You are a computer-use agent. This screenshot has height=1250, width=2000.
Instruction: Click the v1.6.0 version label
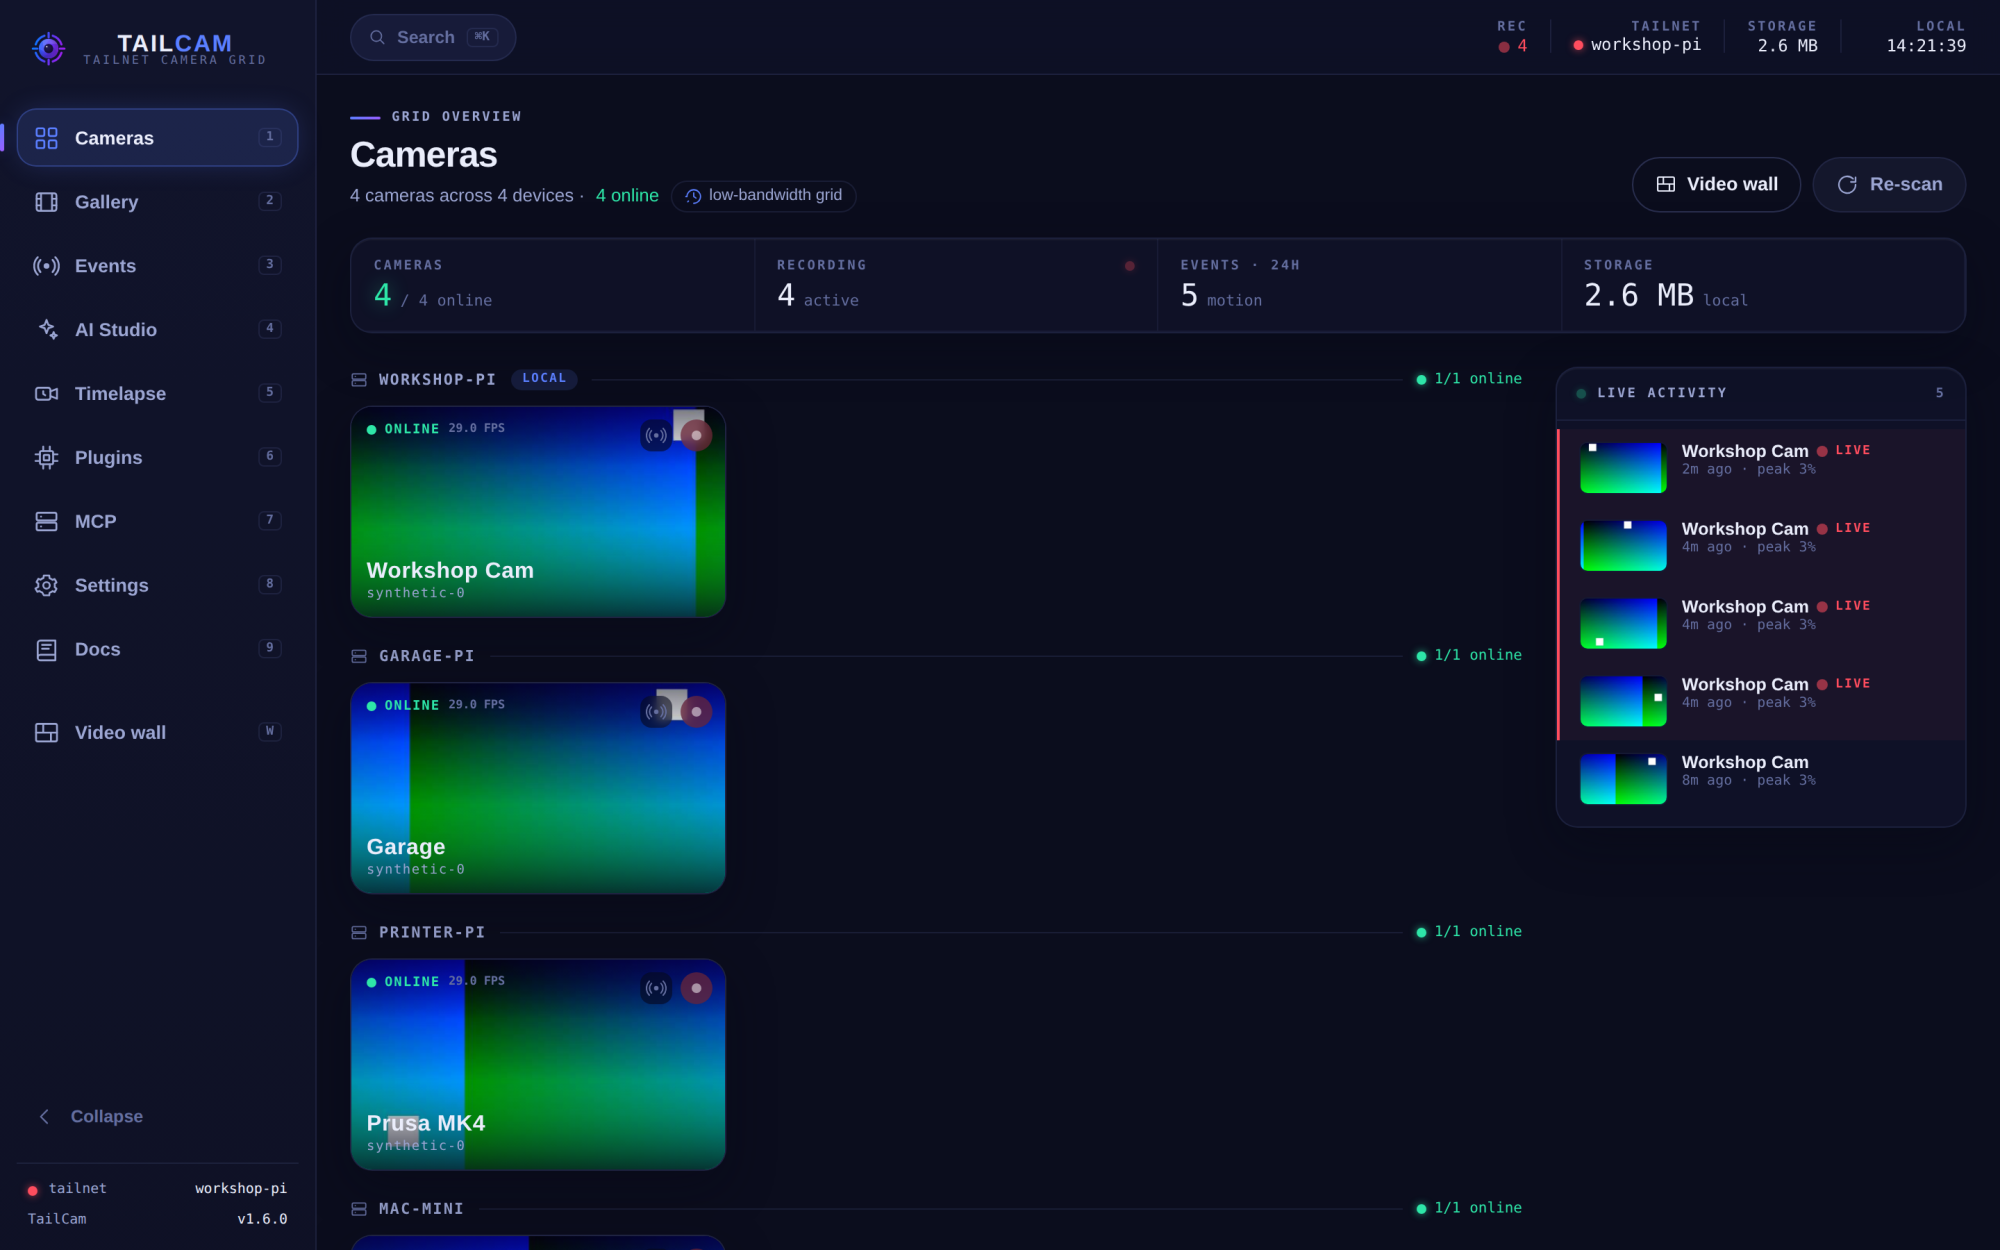262,1219
